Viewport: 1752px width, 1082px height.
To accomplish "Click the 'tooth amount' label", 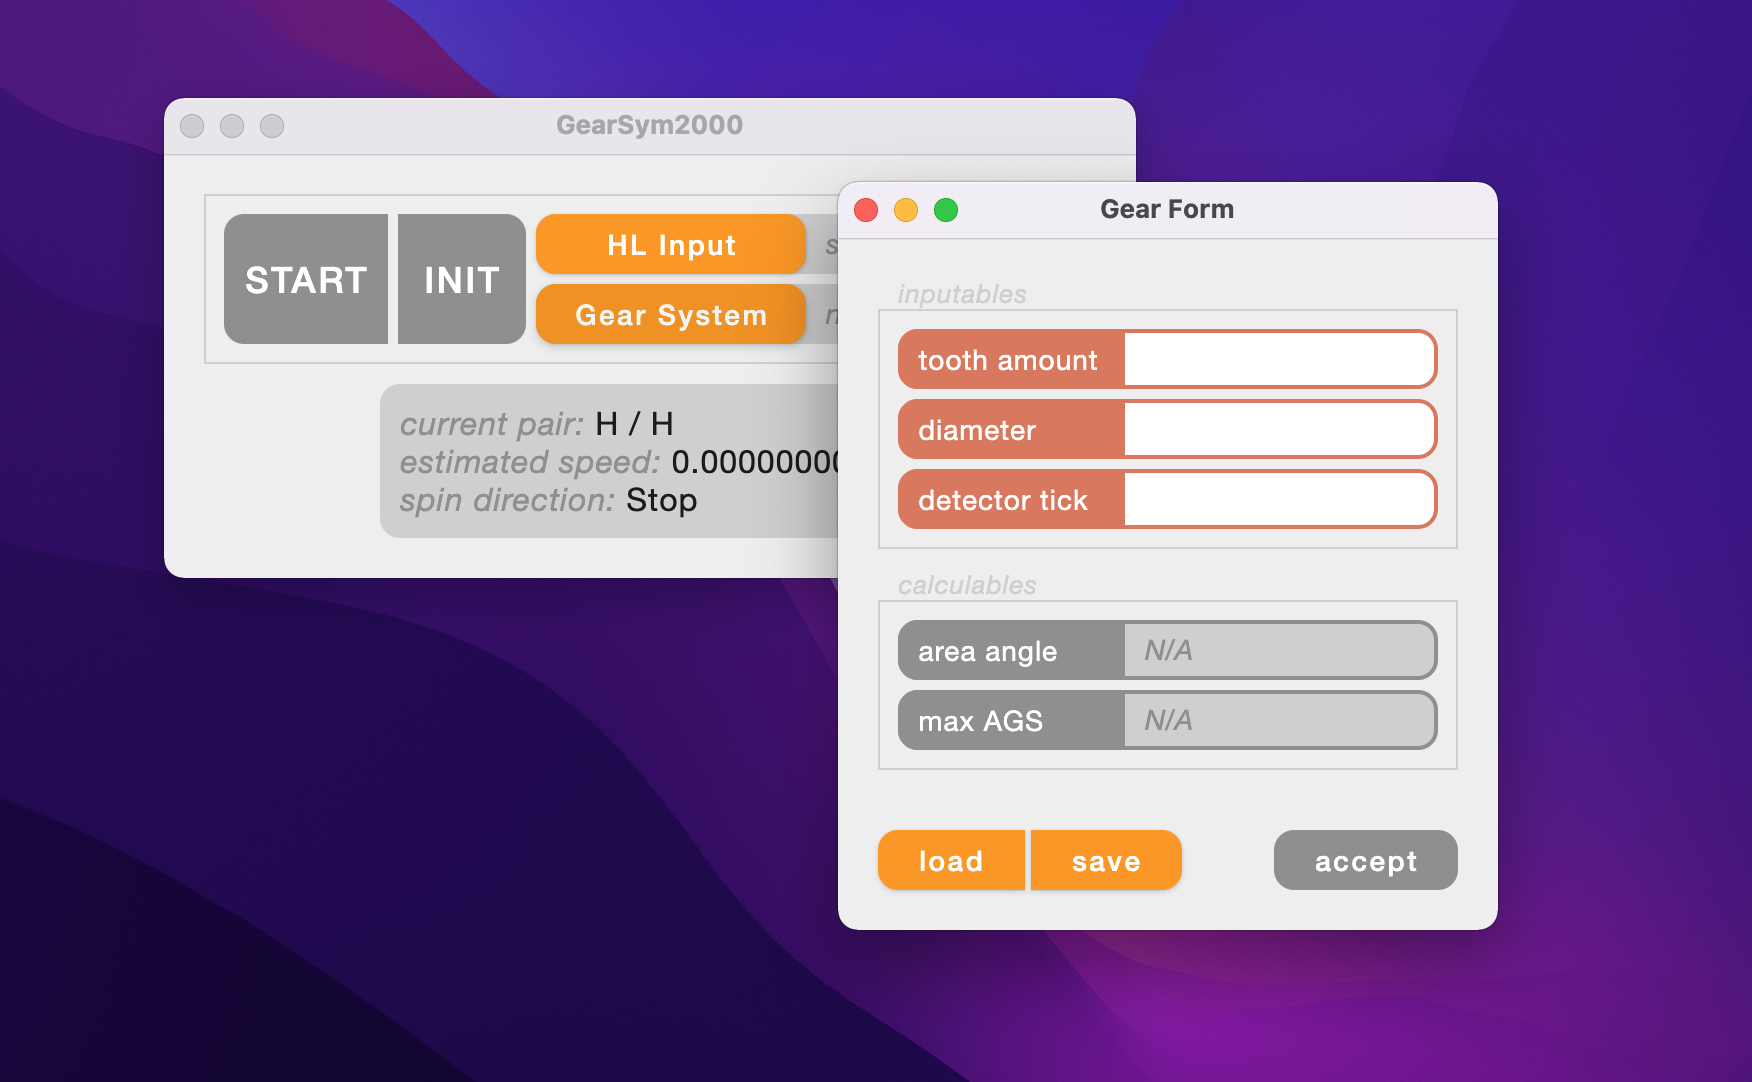I will coord(1008,360).
